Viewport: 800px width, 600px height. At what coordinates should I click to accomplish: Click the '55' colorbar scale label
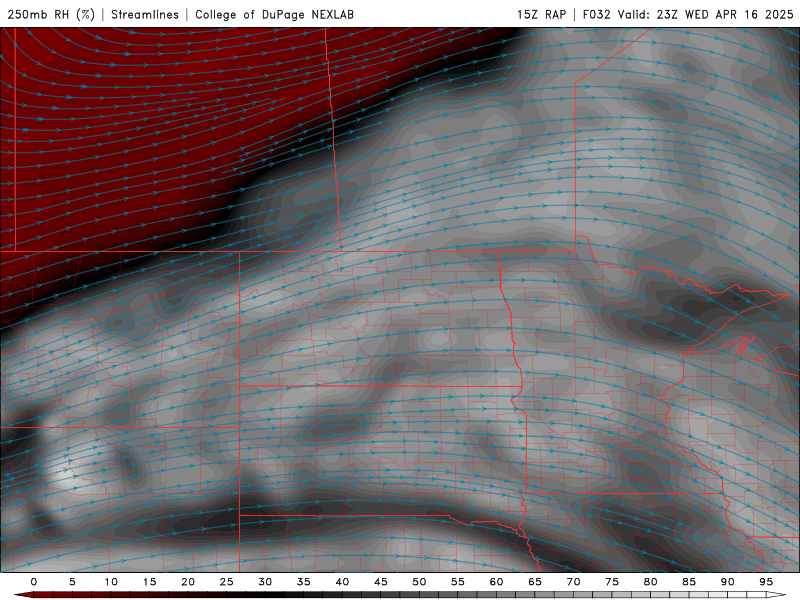click(x=458, y=582)
